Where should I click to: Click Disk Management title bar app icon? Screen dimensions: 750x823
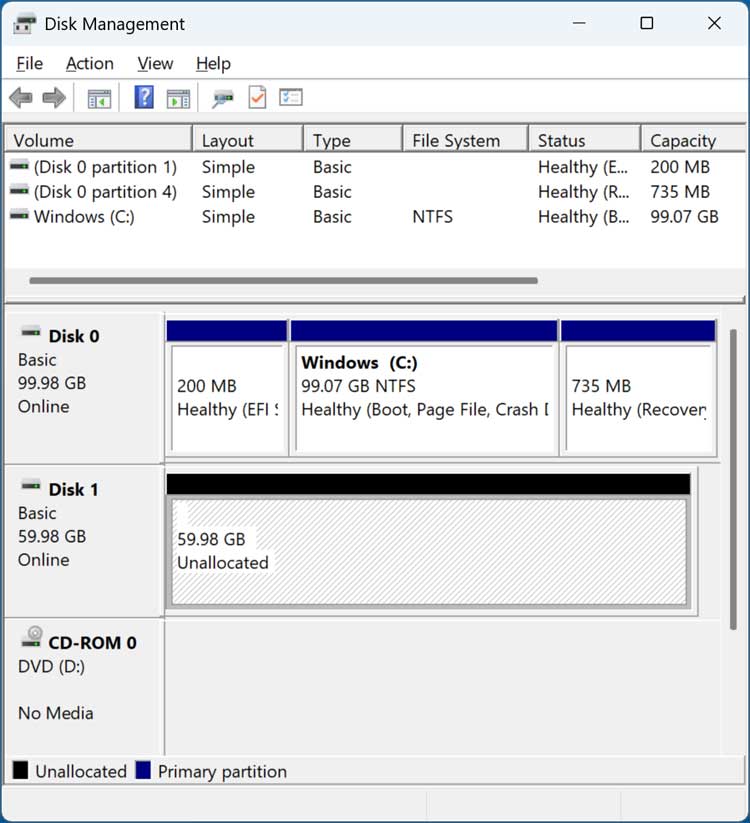24,24
